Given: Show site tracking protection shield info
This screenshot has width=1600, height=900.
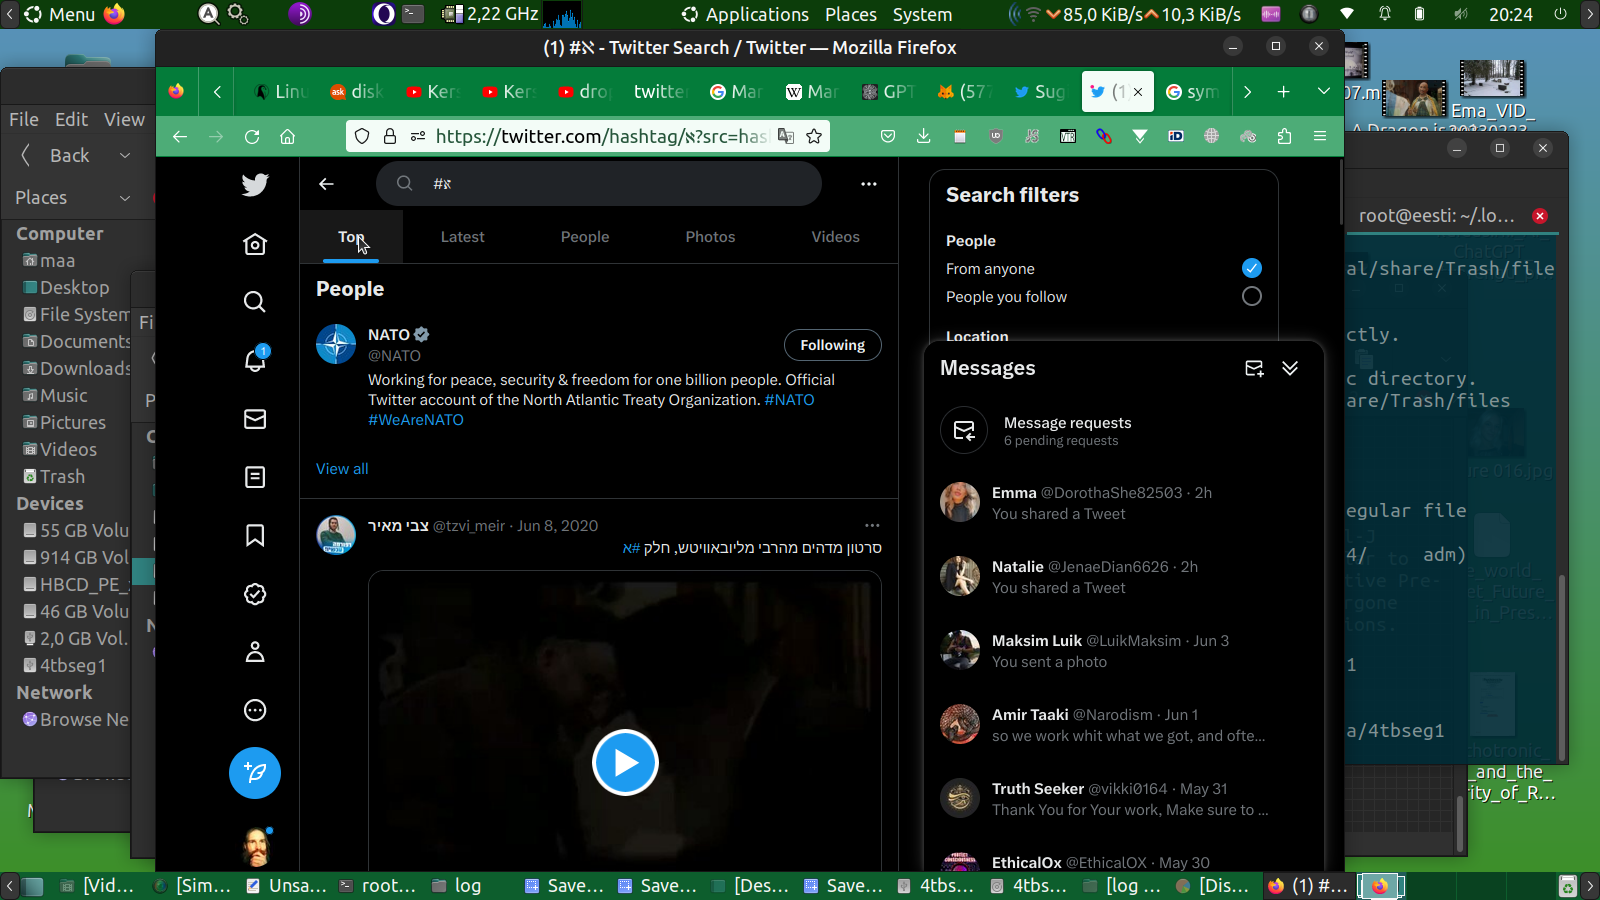Looking at the screenshot, I should (x=362, y=137).
